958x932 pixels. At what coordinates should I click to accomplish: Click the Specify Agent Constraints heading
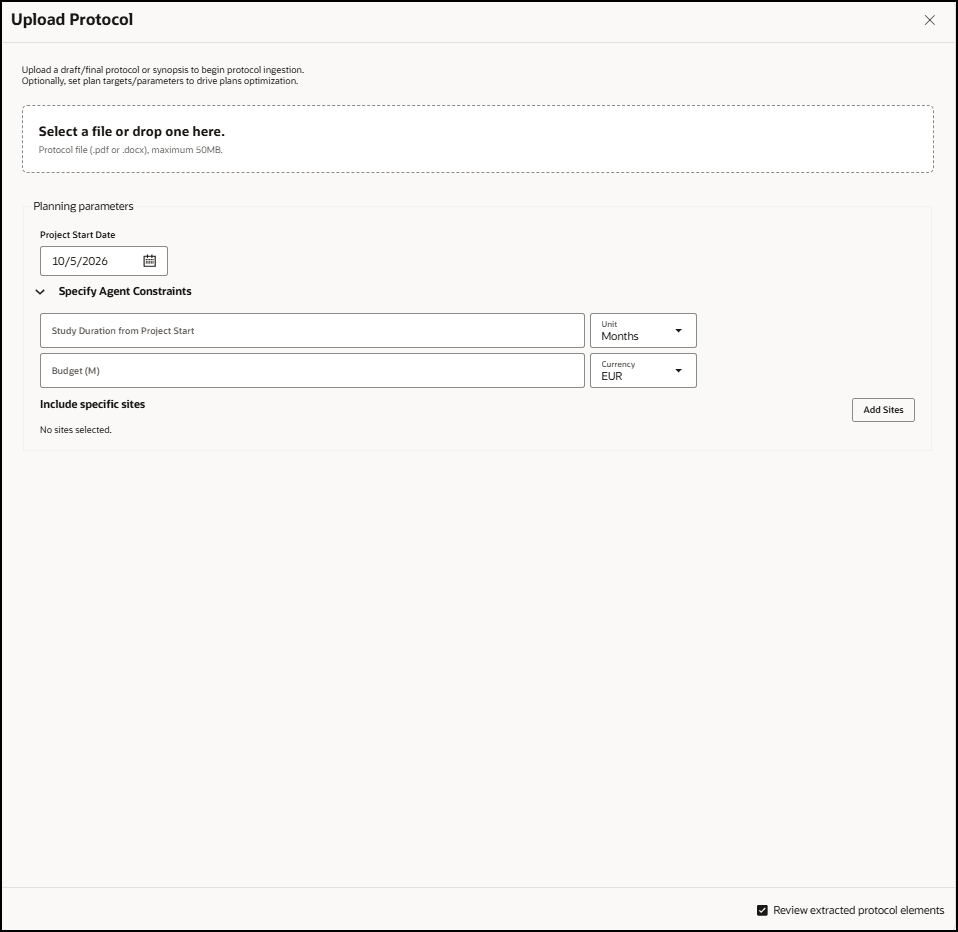[125, 292]
